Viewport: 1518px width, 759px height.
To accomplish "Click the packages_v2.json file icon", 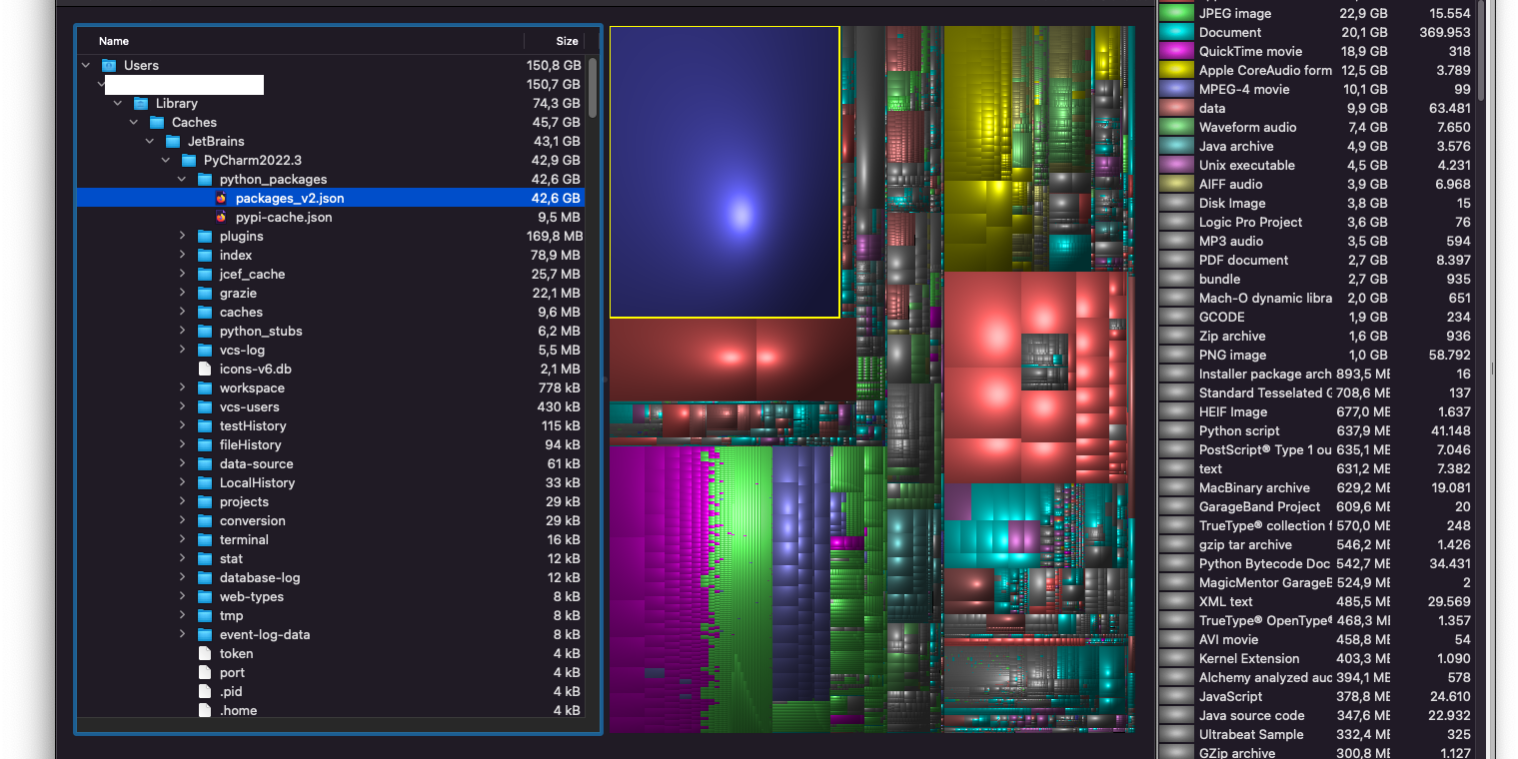I will [221, 198].
